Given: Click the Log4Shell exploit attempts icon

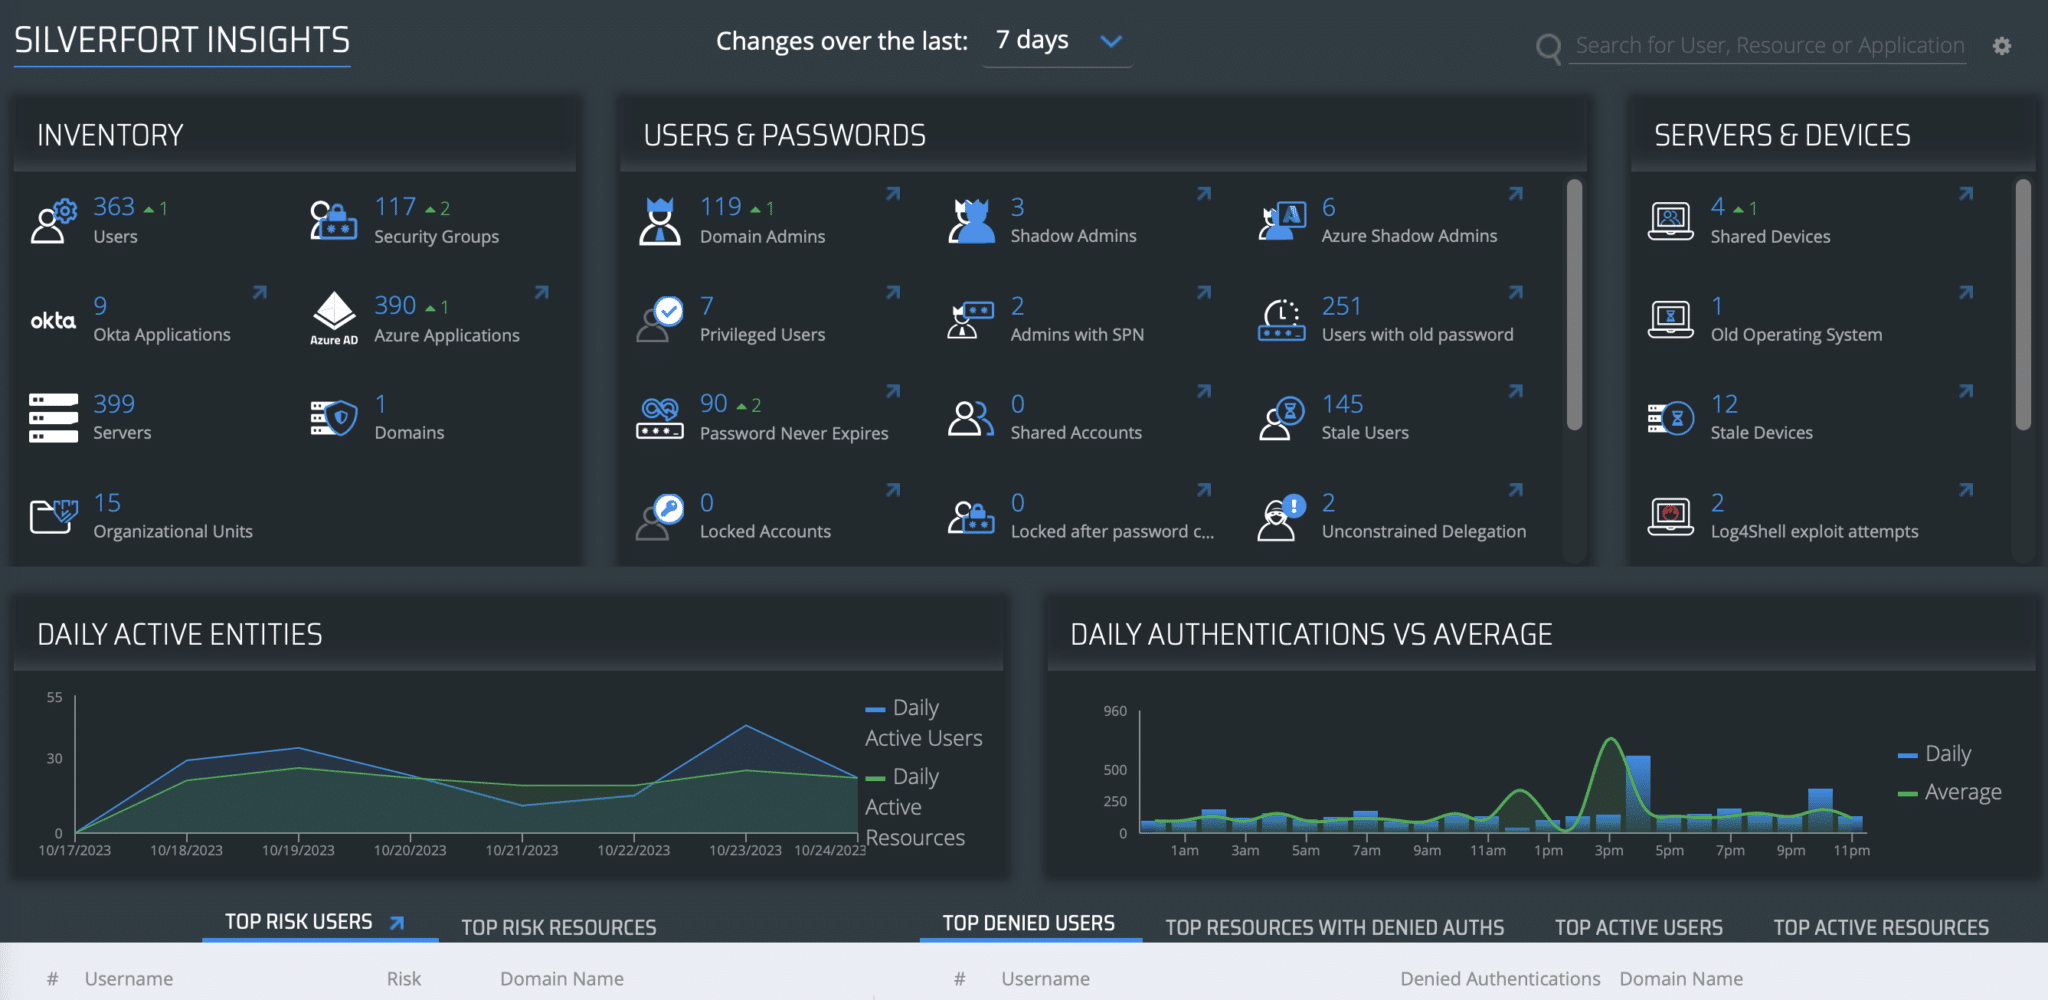Looking at the screenshot, I should click(1670, 517).
